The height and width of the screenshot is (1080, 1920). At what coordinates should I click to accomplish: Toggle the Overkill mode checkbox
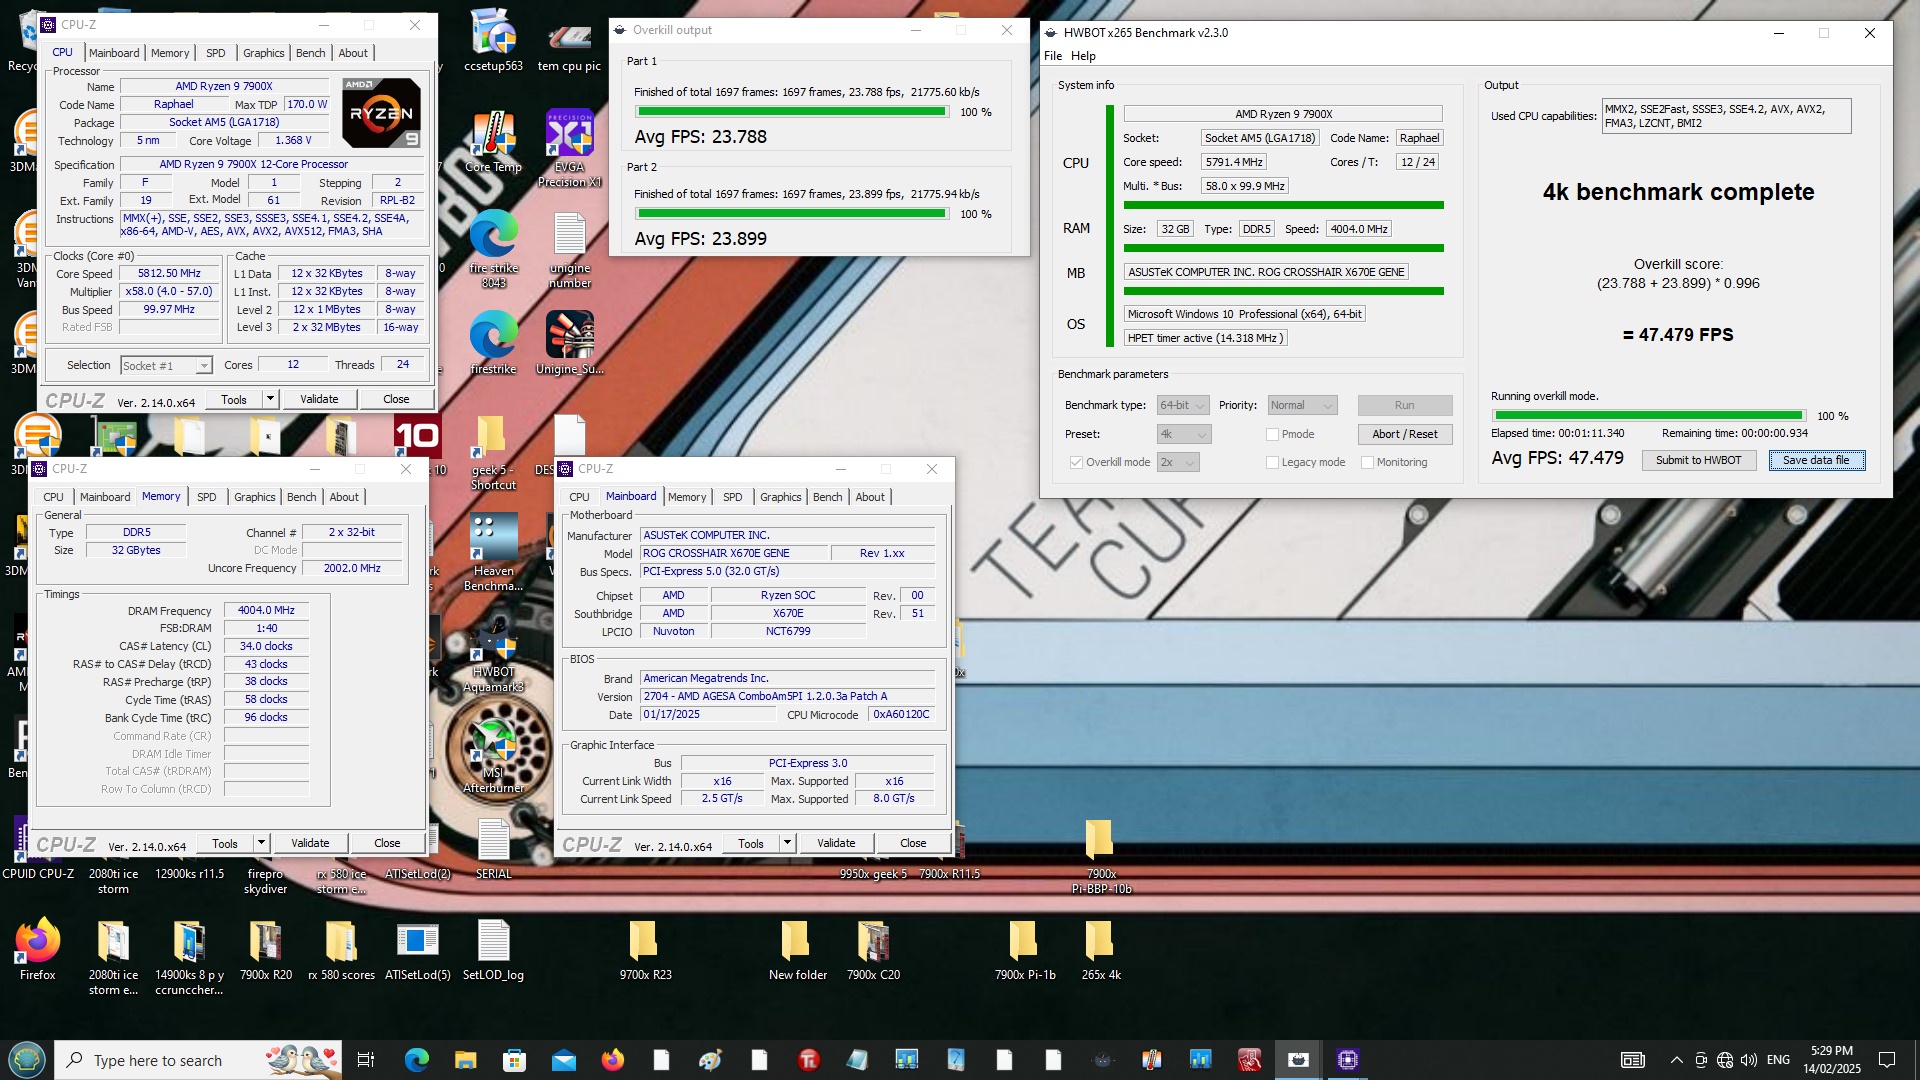click(1076, 462)
